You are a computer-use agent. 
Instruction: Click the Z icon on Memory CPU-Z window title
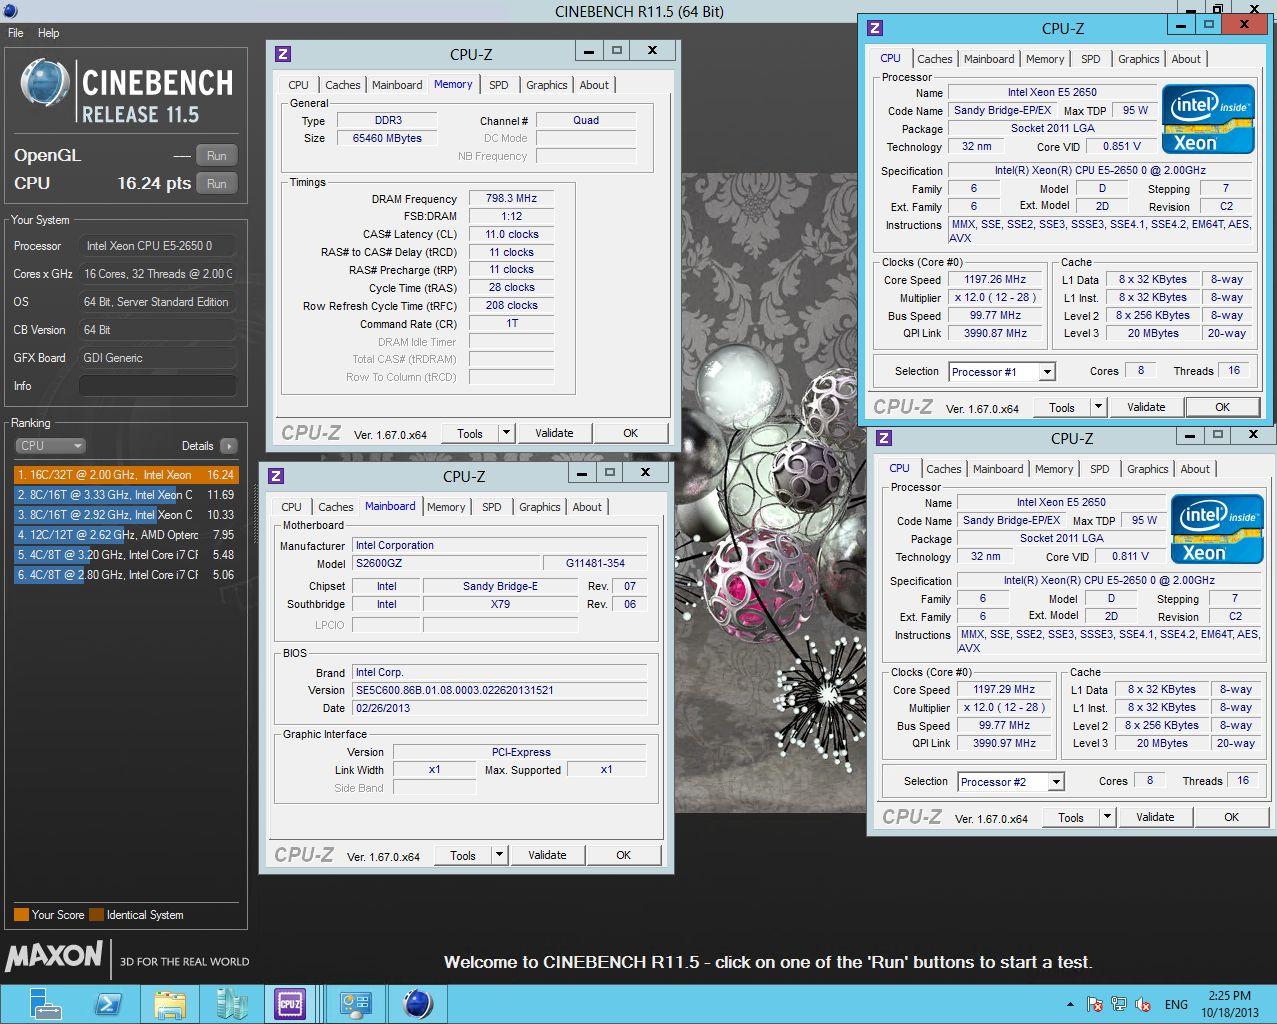283,55
